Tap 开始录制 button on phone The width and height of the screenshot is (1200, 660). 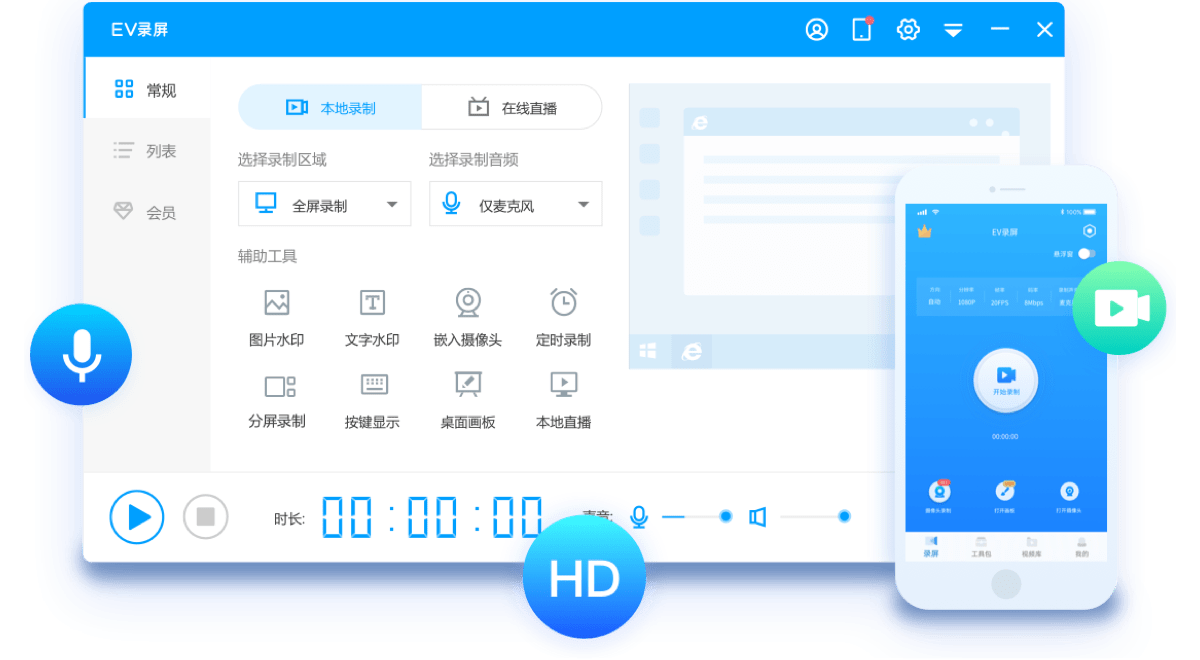[x=1005, y=381]
